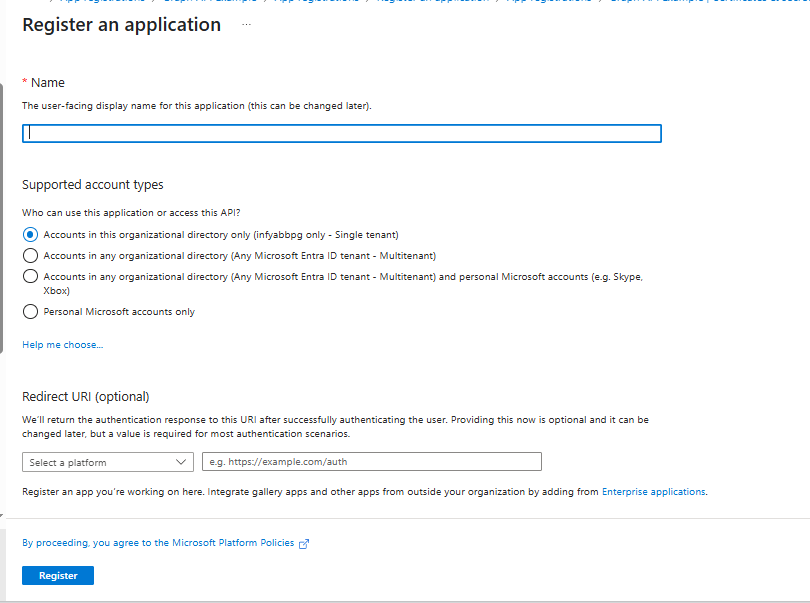
Task: Click the external link icon beside Platform Policies
Action: click(304, 544)
